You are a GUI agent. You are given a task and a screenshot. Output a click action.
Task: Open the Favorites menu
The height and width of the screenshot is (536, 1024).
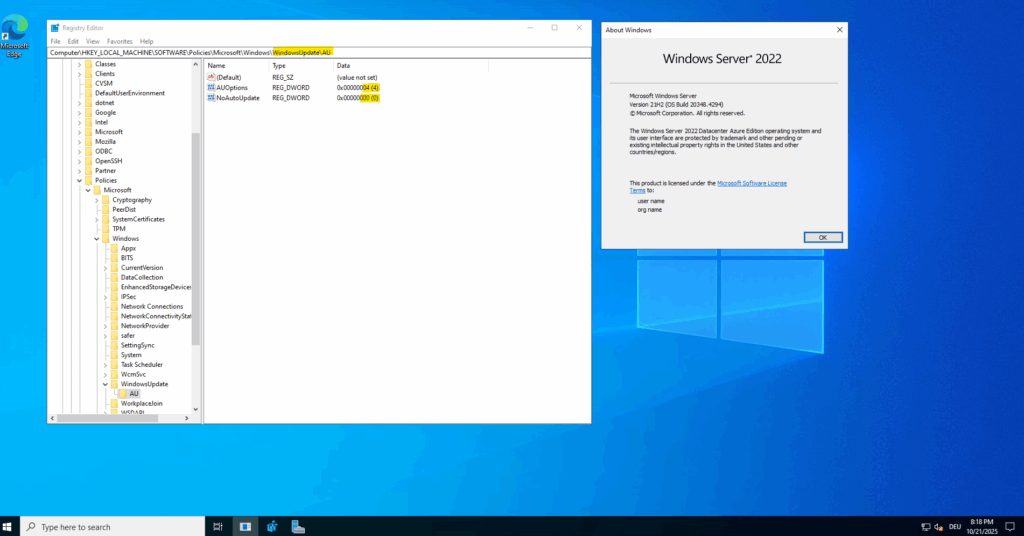tap(120, 41)
